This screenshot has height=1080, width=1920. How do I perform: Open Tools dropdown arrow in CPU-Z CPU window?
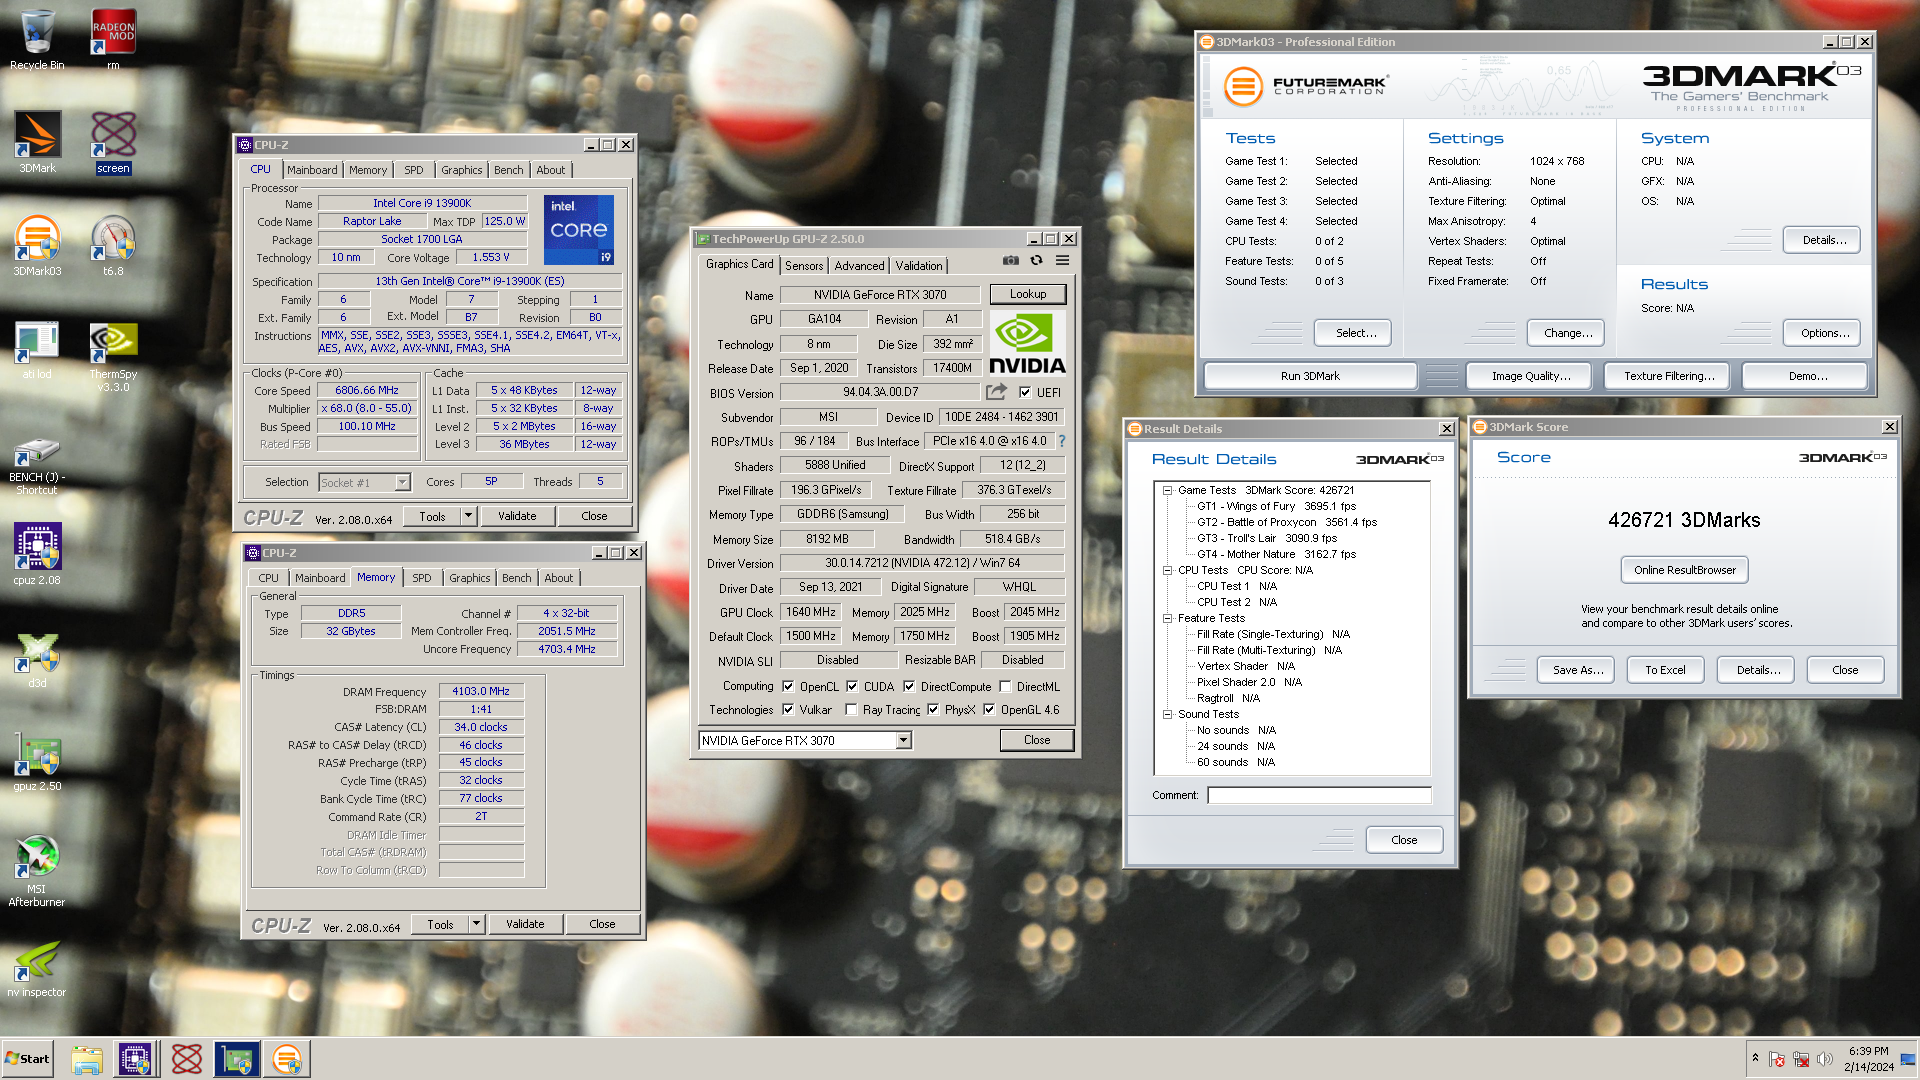point(468,516)
